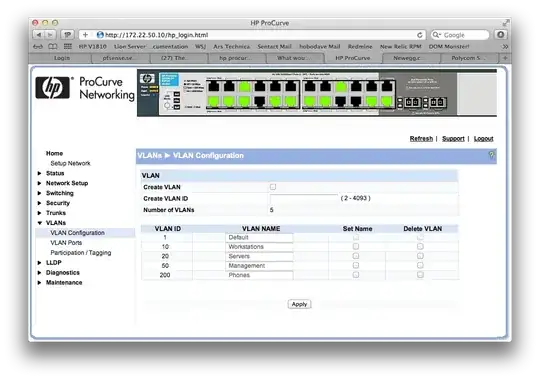Open Top Sites grid icon
This screenshot has width=540, height=381.
point(68,47)
